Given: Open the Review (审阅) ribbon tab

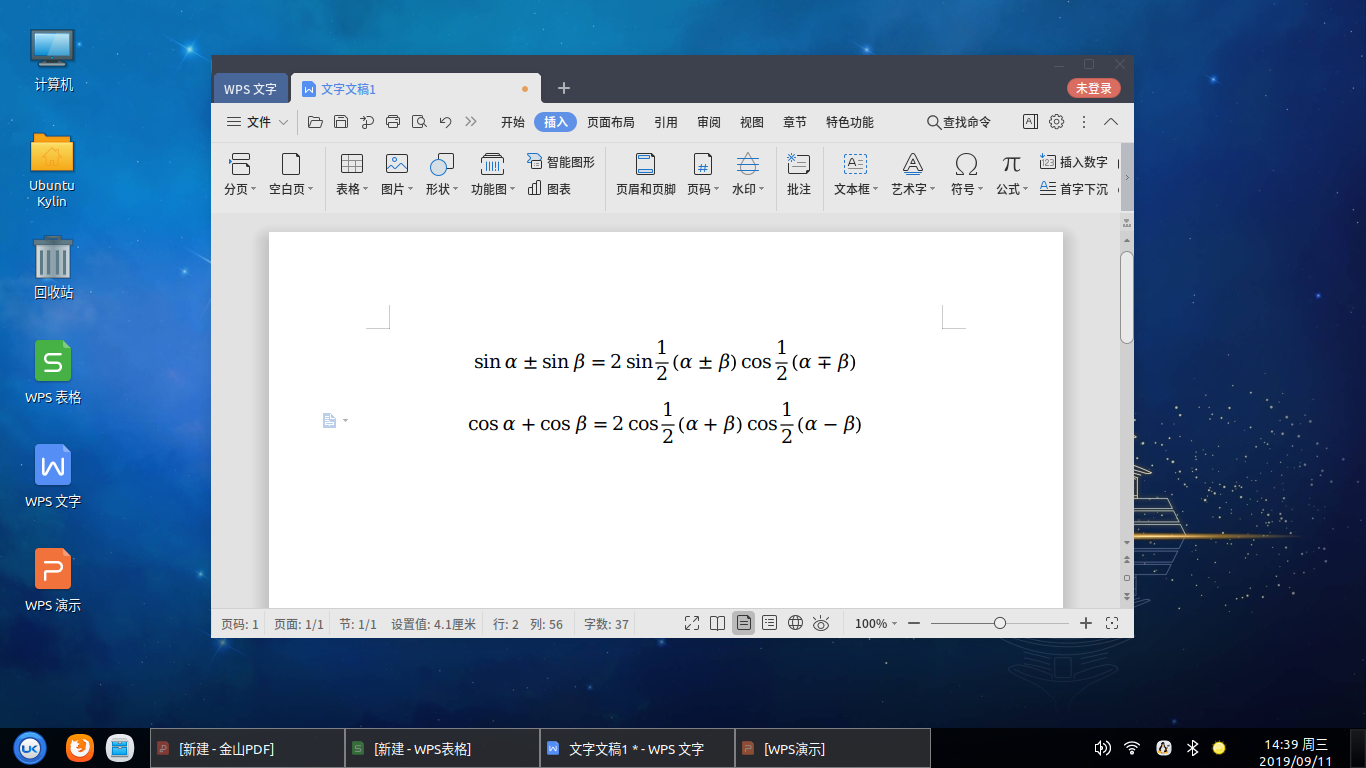Looking at the screenshot, I should pyautogui.click(x=708, y=122).
